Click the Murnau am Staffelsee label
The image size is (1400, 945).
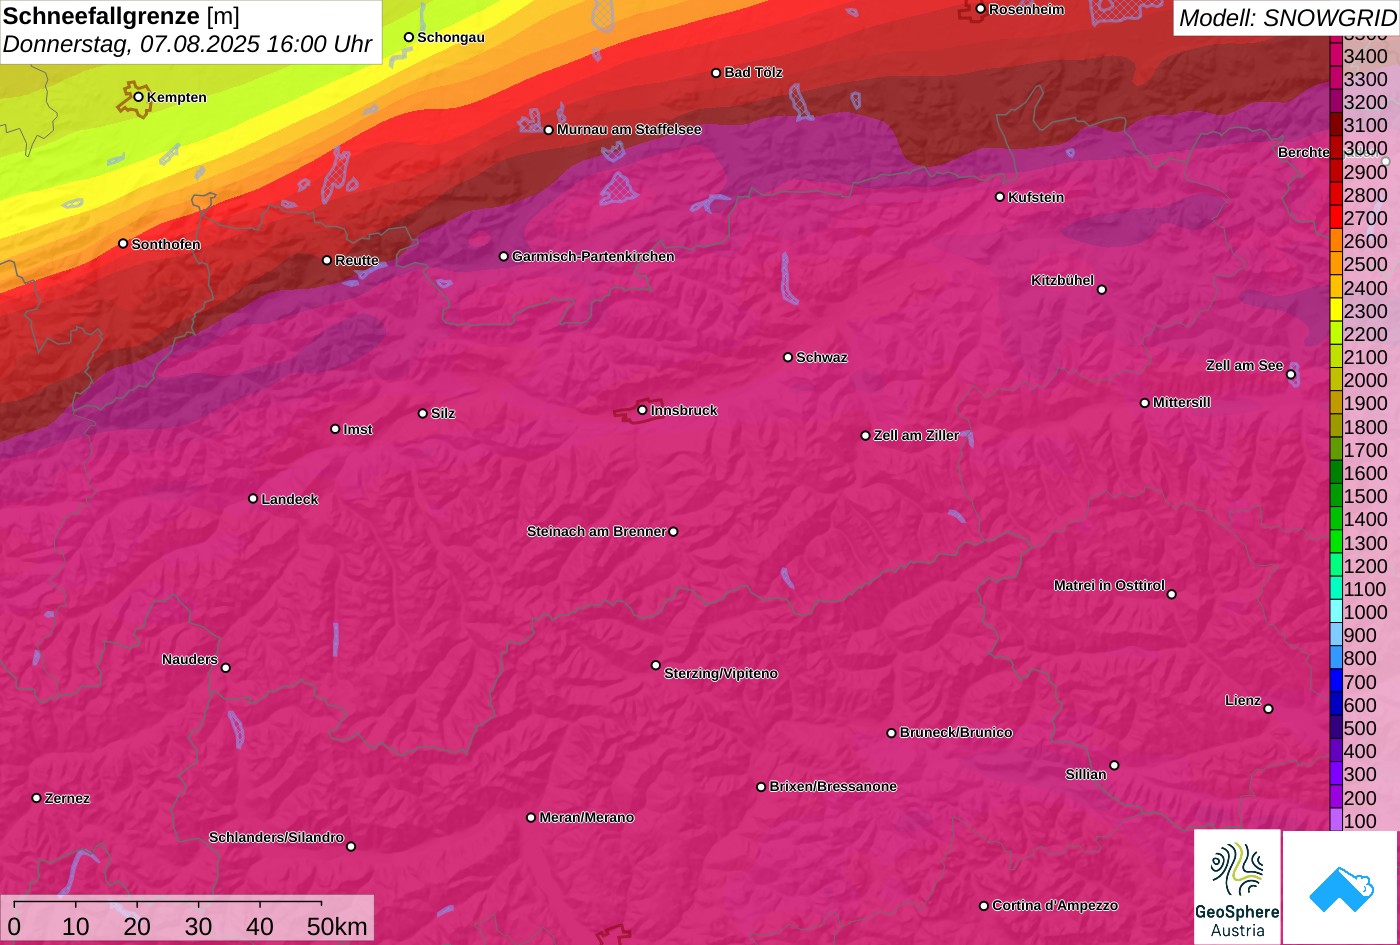(629, 130)
